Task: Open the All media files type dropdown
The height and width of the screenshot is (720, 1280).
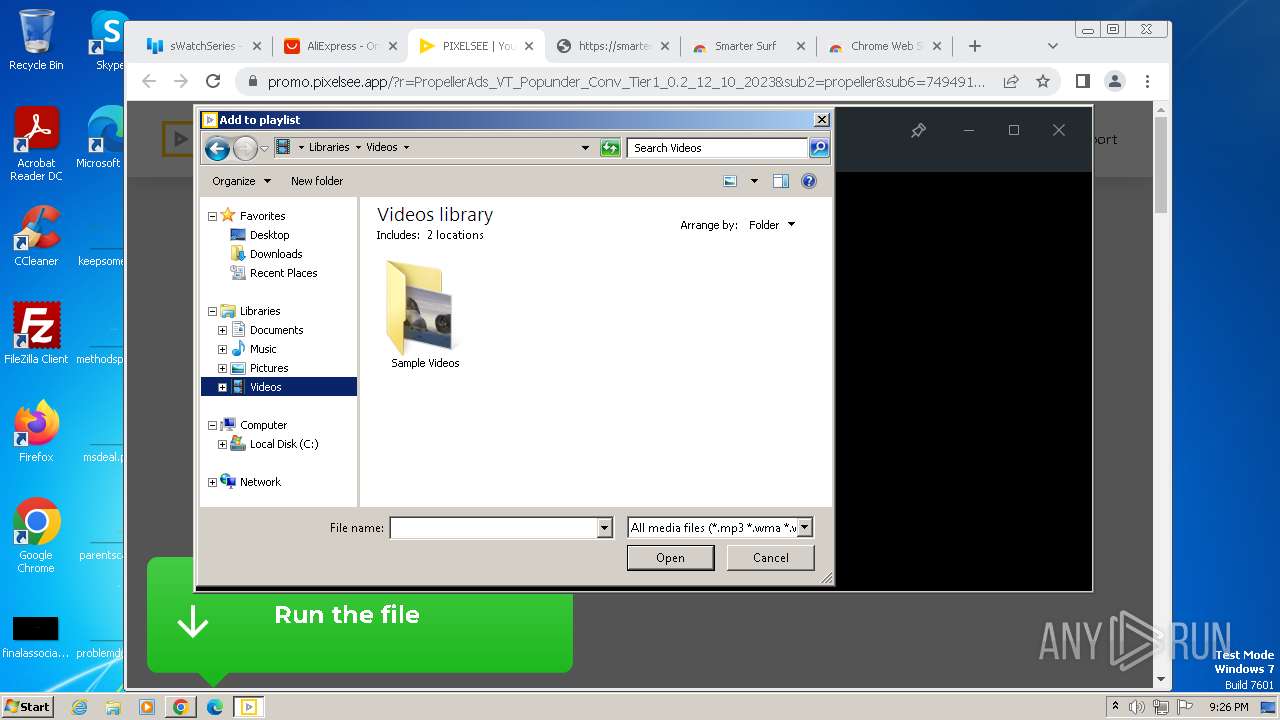Action: coord(805,527)
